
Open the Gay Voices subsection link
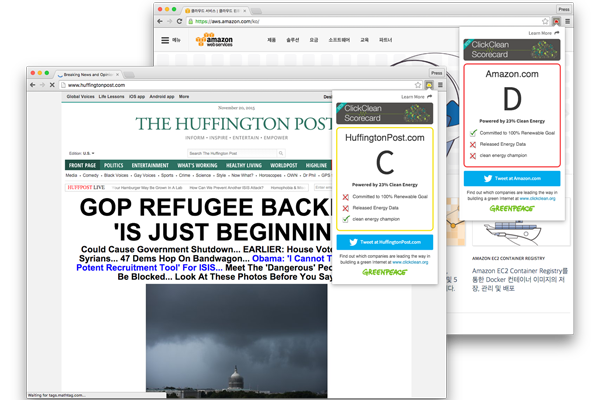(145, 175)
